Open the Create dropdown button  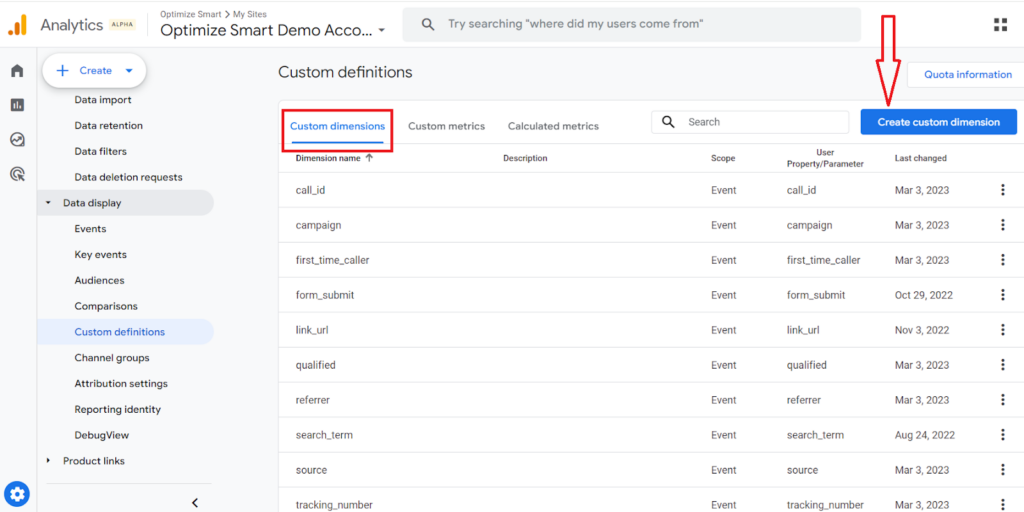[x=94, y=71]
